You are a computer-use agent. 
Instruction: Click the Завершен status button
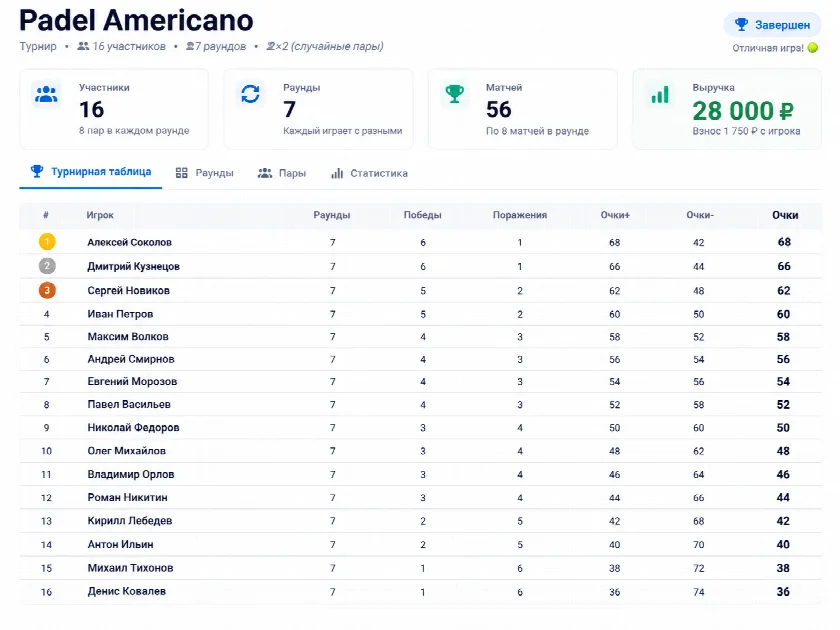point(772,25)
